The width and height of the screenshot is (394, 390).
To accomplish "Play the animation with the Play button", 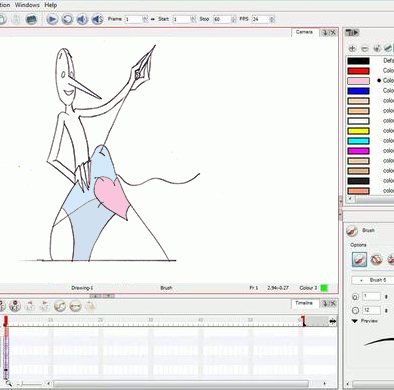I will [52, 19].
